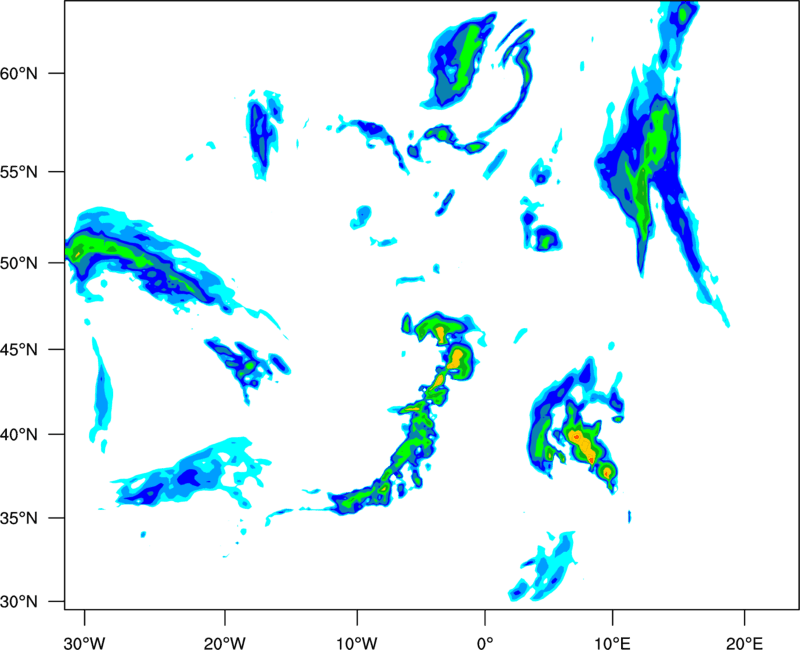Click the 60°N latitude label
The height and width of the screenshot is (650, 800).
(19, 73)
